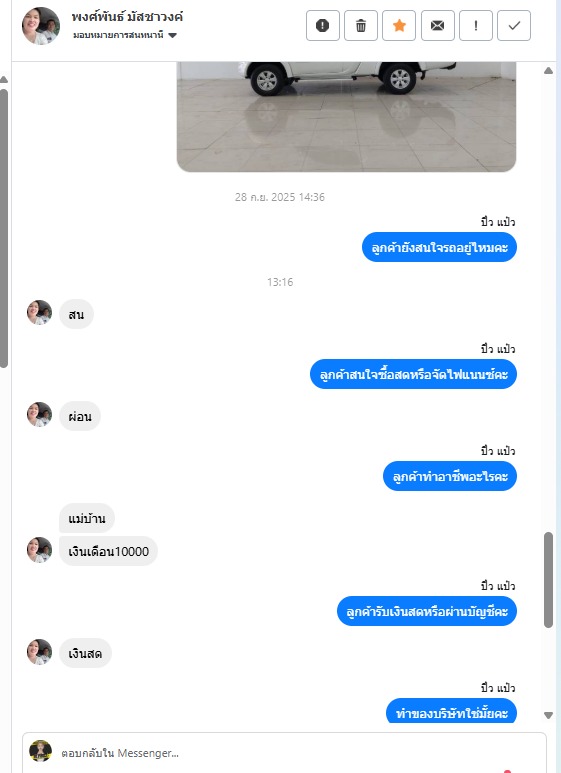The image size is (561, 773).
Task: Toggle the orange star follow-up icon
Action: click(x=399, y=25)
